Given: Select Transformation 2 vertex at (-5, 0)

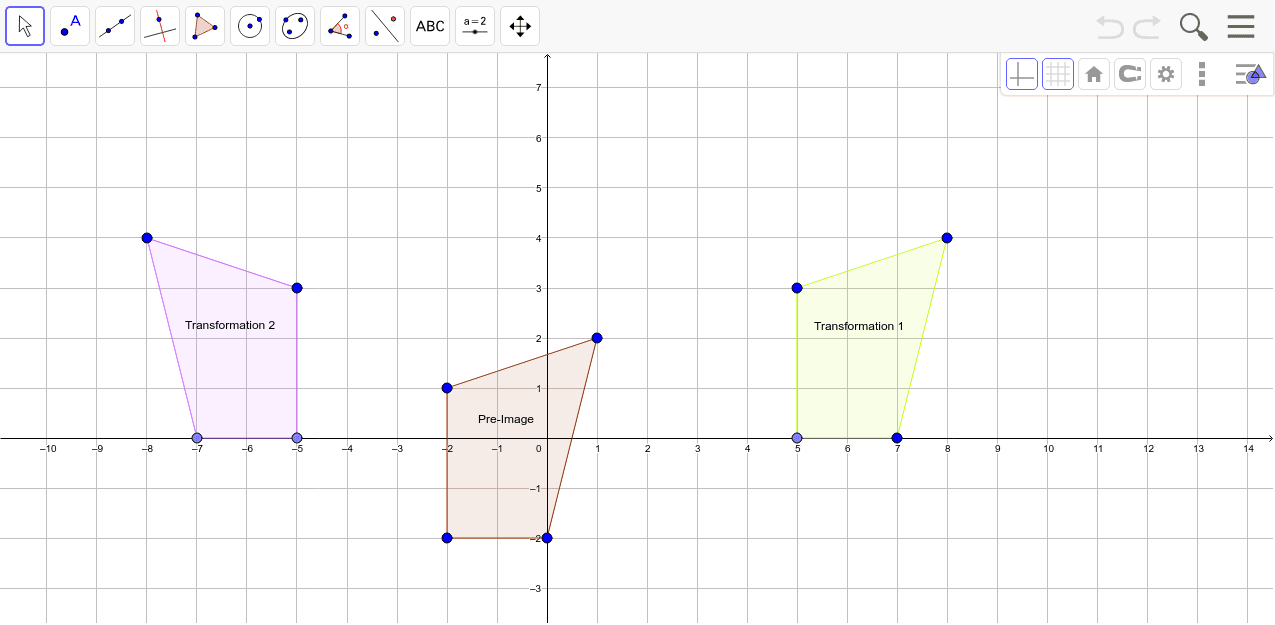Looking at the screenshot, I should tap(297, 438).
